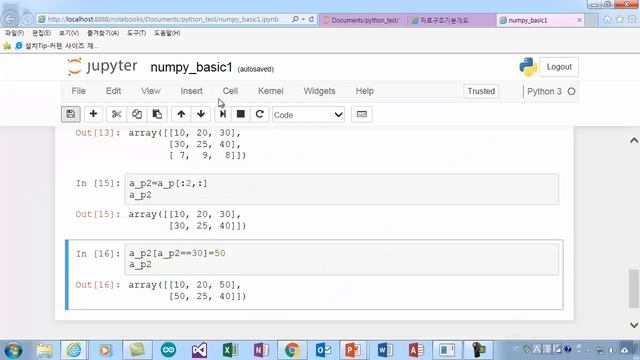Screen dimensions: 640x360
Task: Insert a cell below with the plus icon
Action: tap(93, 114)
